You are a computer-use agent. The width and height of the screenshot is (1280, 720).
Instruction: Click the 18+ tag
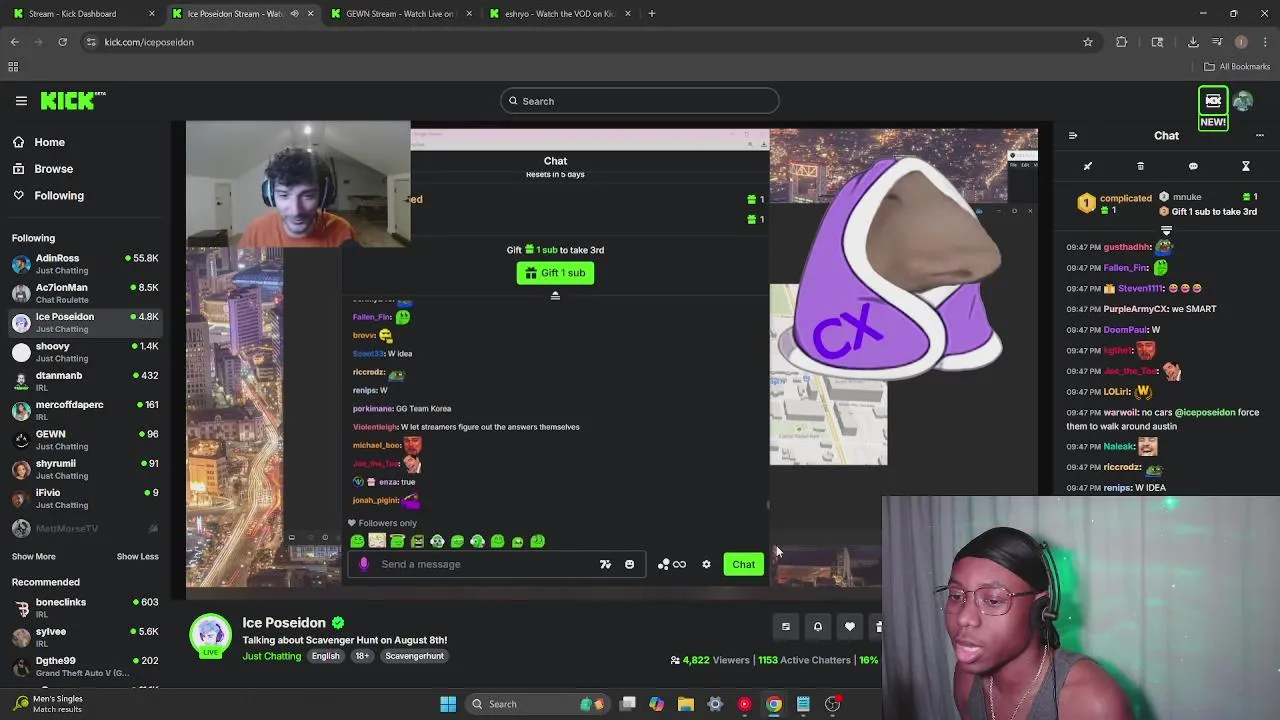[x=362, y=656]
